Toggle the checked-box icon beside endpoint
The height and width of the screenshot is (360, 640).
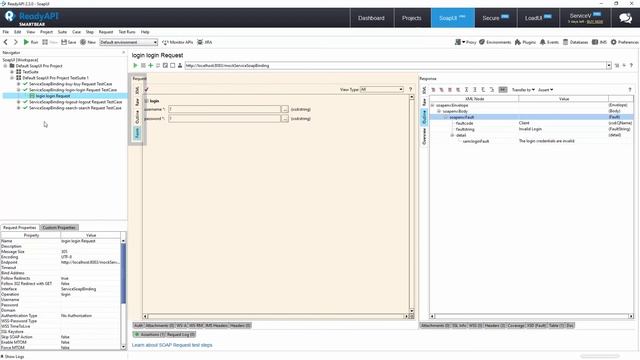coord(165,65)
